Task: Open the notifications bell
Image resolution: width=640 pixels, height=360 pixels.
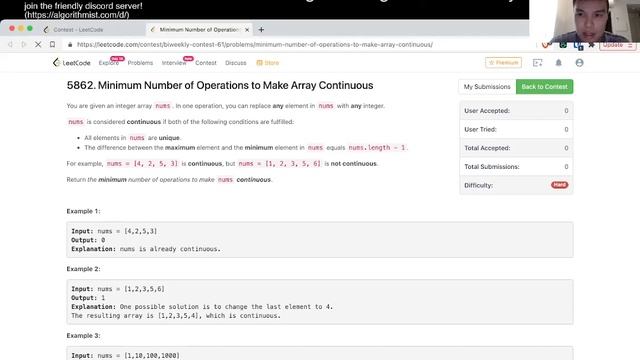Action: 558,63
